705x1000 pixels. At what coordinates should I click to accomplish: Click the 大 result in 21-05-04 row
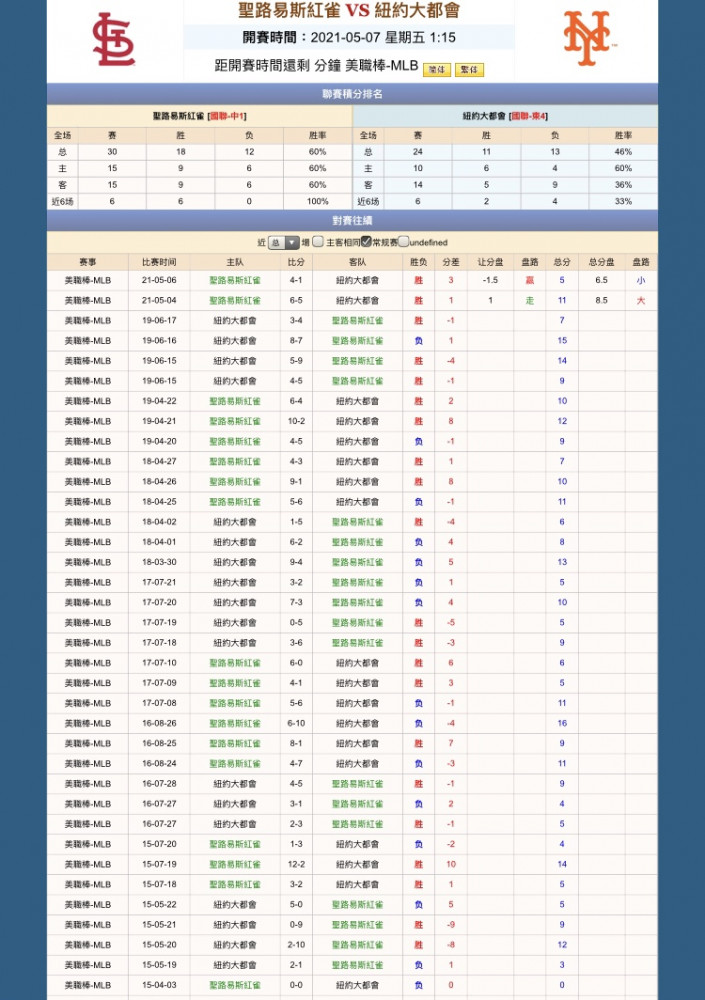pyautogui.click(x=641, y=300)
